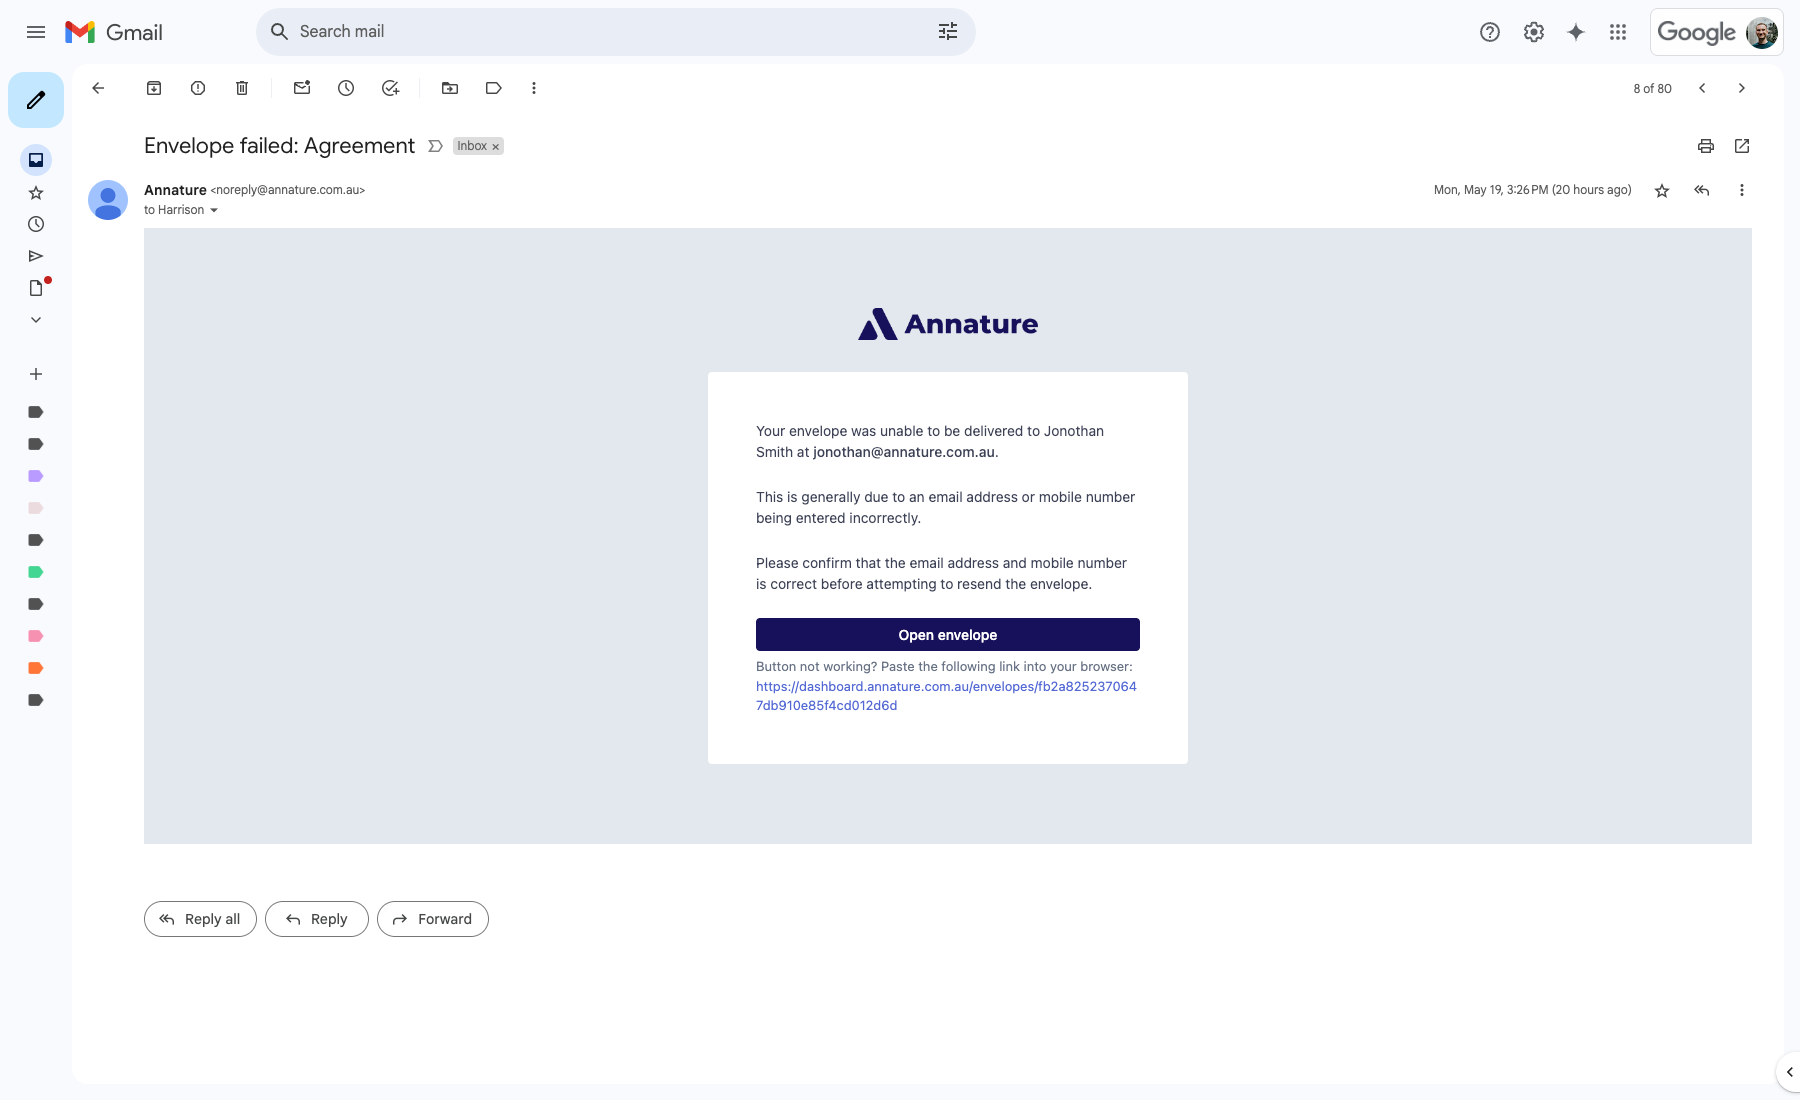Print the whole email conversation
The width and height of the screenshot is (1800, 1100).
pos(1706,146)
